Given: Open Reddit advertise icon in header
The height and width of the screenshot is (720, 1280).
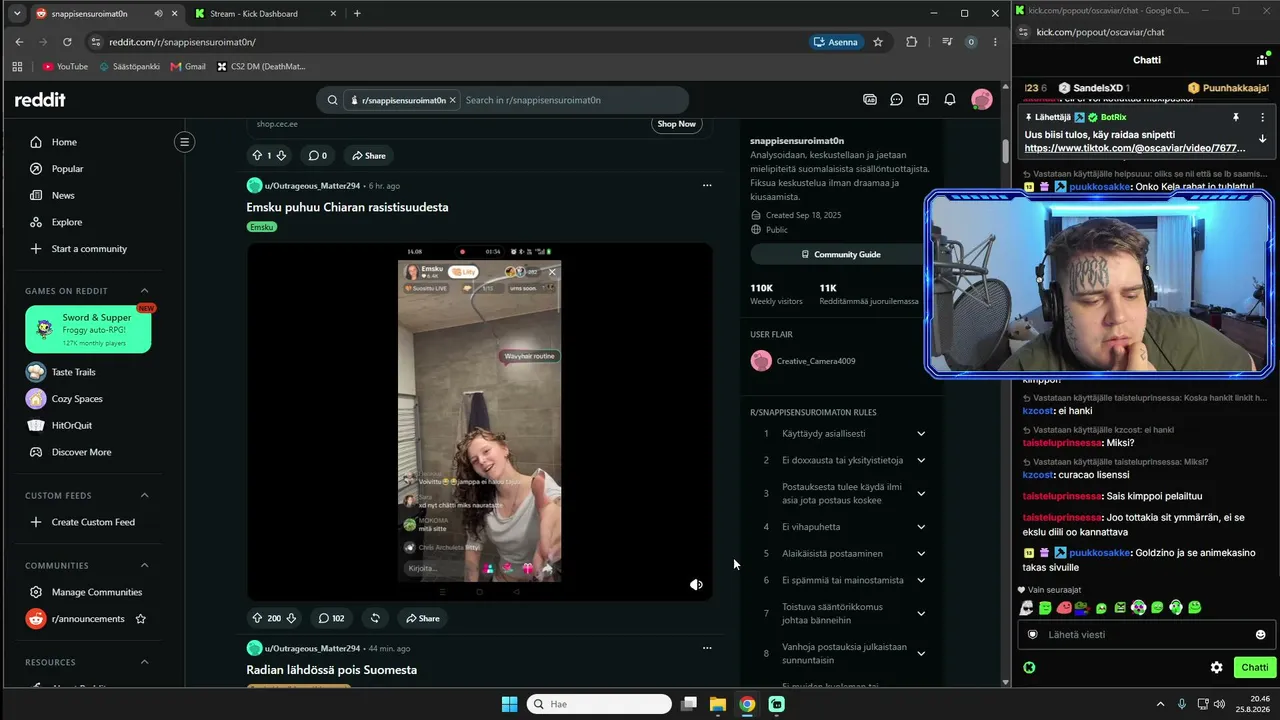Looking at the screenshot, I should 870,100.
